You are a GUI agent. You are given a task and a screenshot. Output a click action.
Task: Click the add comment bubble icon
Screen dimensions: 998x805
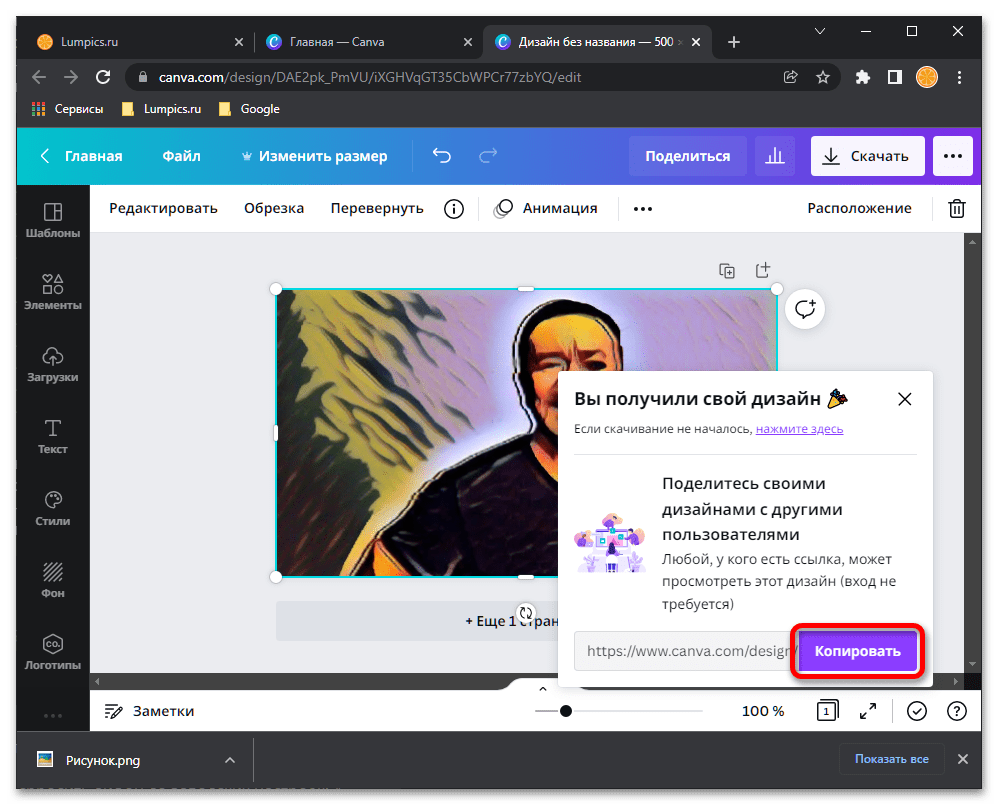[805, 309]
